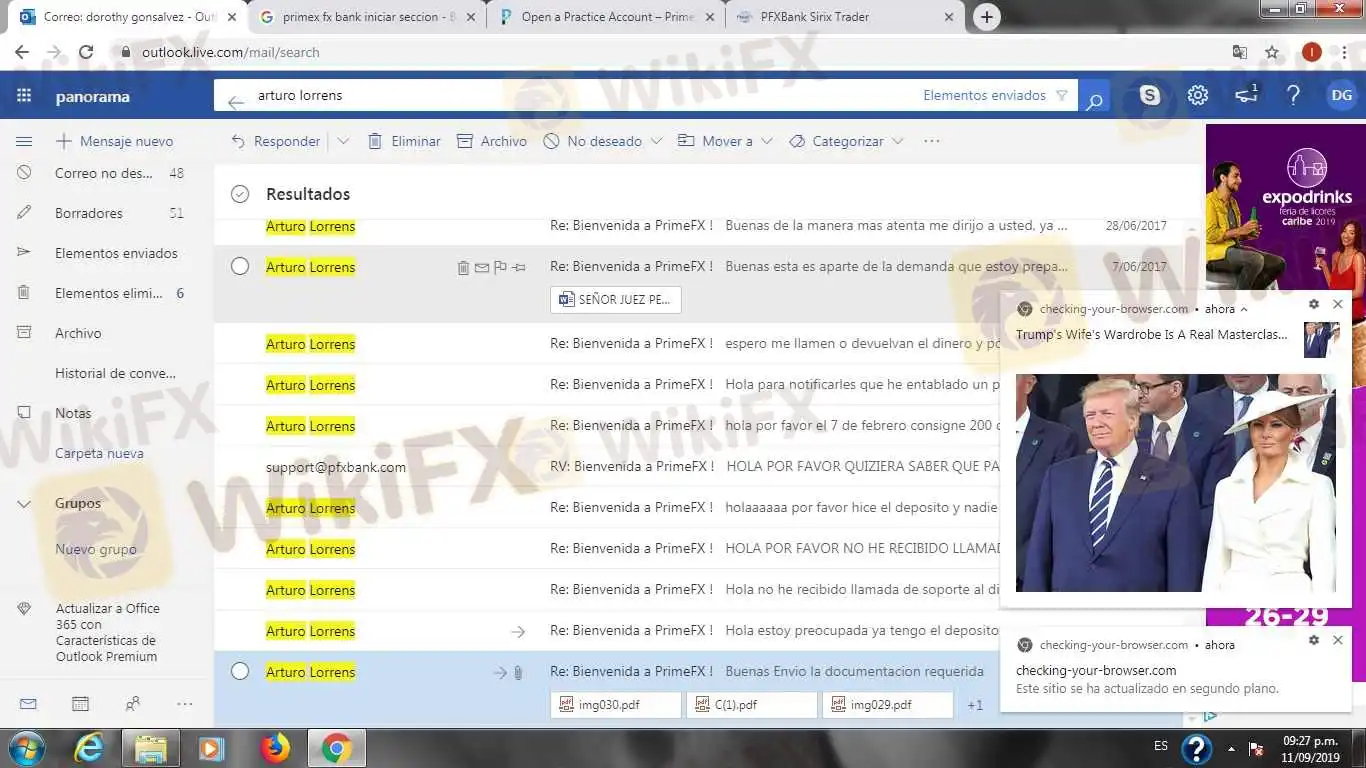Click the search magnifier button

point(1094,99)
